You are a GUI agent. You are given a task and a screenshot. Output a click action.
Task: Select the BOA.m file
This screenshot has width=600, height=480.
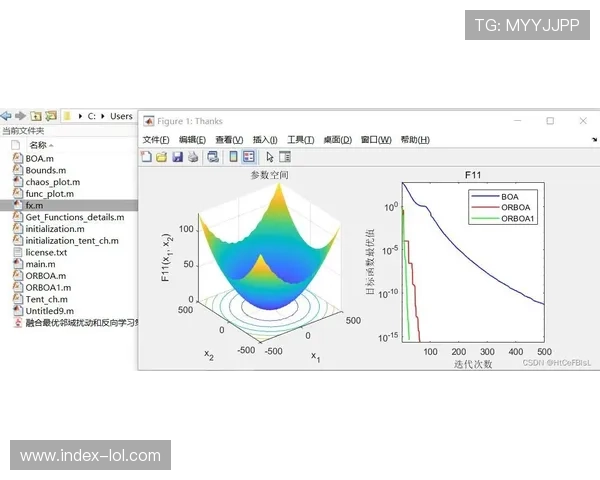(40, 158)
